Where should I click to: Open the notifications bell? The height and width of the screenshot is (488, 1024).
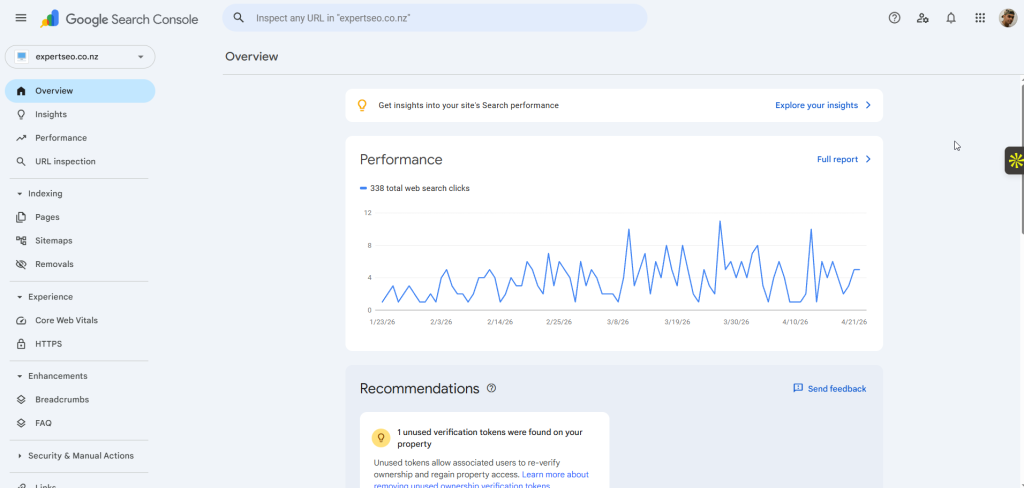click(x=951, y=18)
